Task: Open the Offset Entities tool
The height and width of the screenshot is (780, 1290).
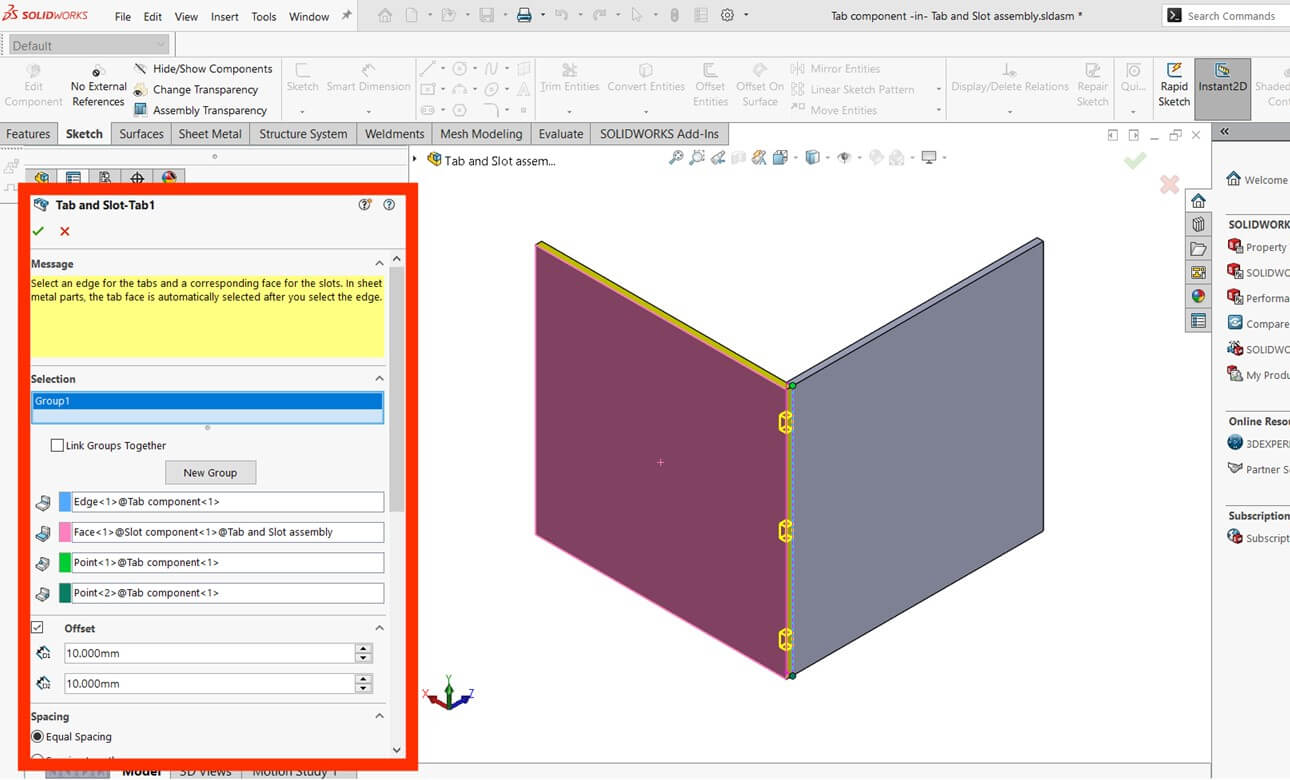Action: [710, 86]
